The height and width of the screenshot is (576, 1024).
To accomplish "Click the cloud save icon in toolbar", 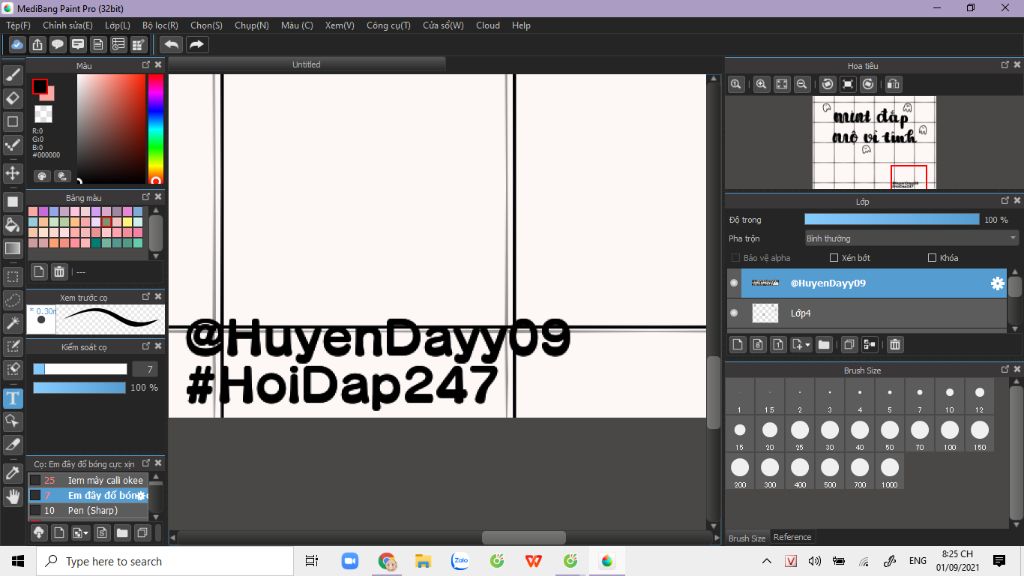I will coord(17,44).
